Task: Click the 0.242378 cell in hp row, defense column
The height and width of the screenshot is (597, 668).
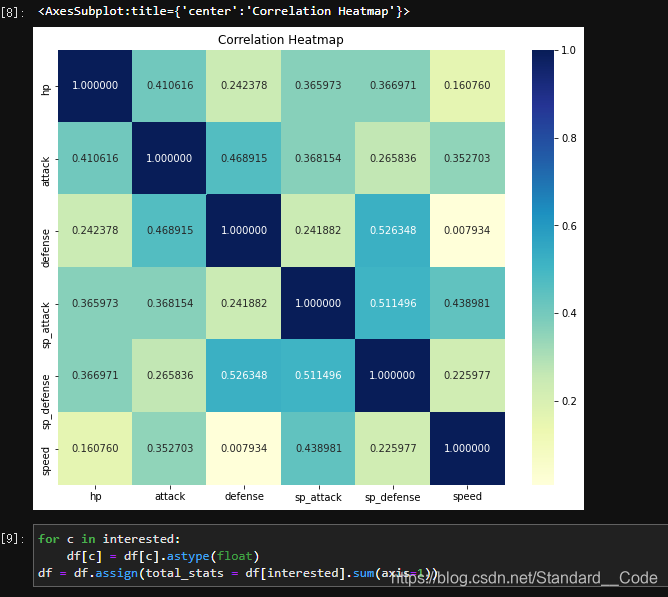Action: (244, 86)
